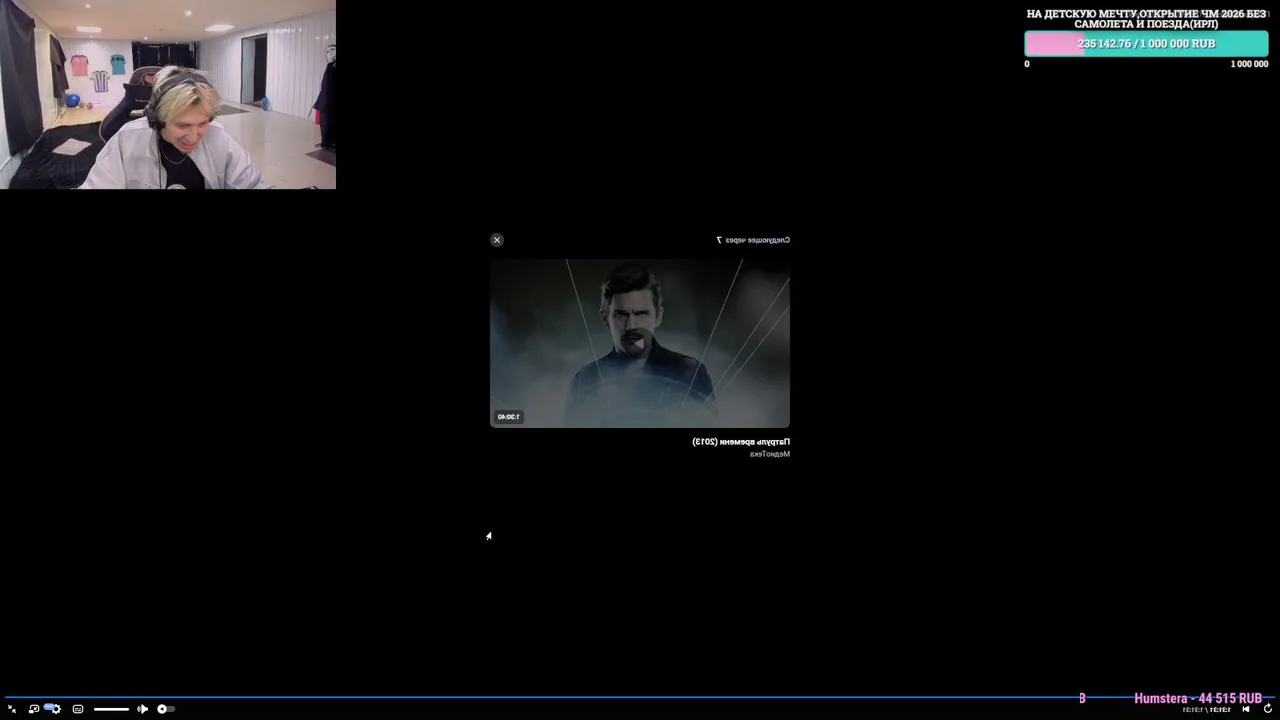Screen dimensions: 1280x720
Task: Click the donation goal progress bar
Action: click(1146, 44)
